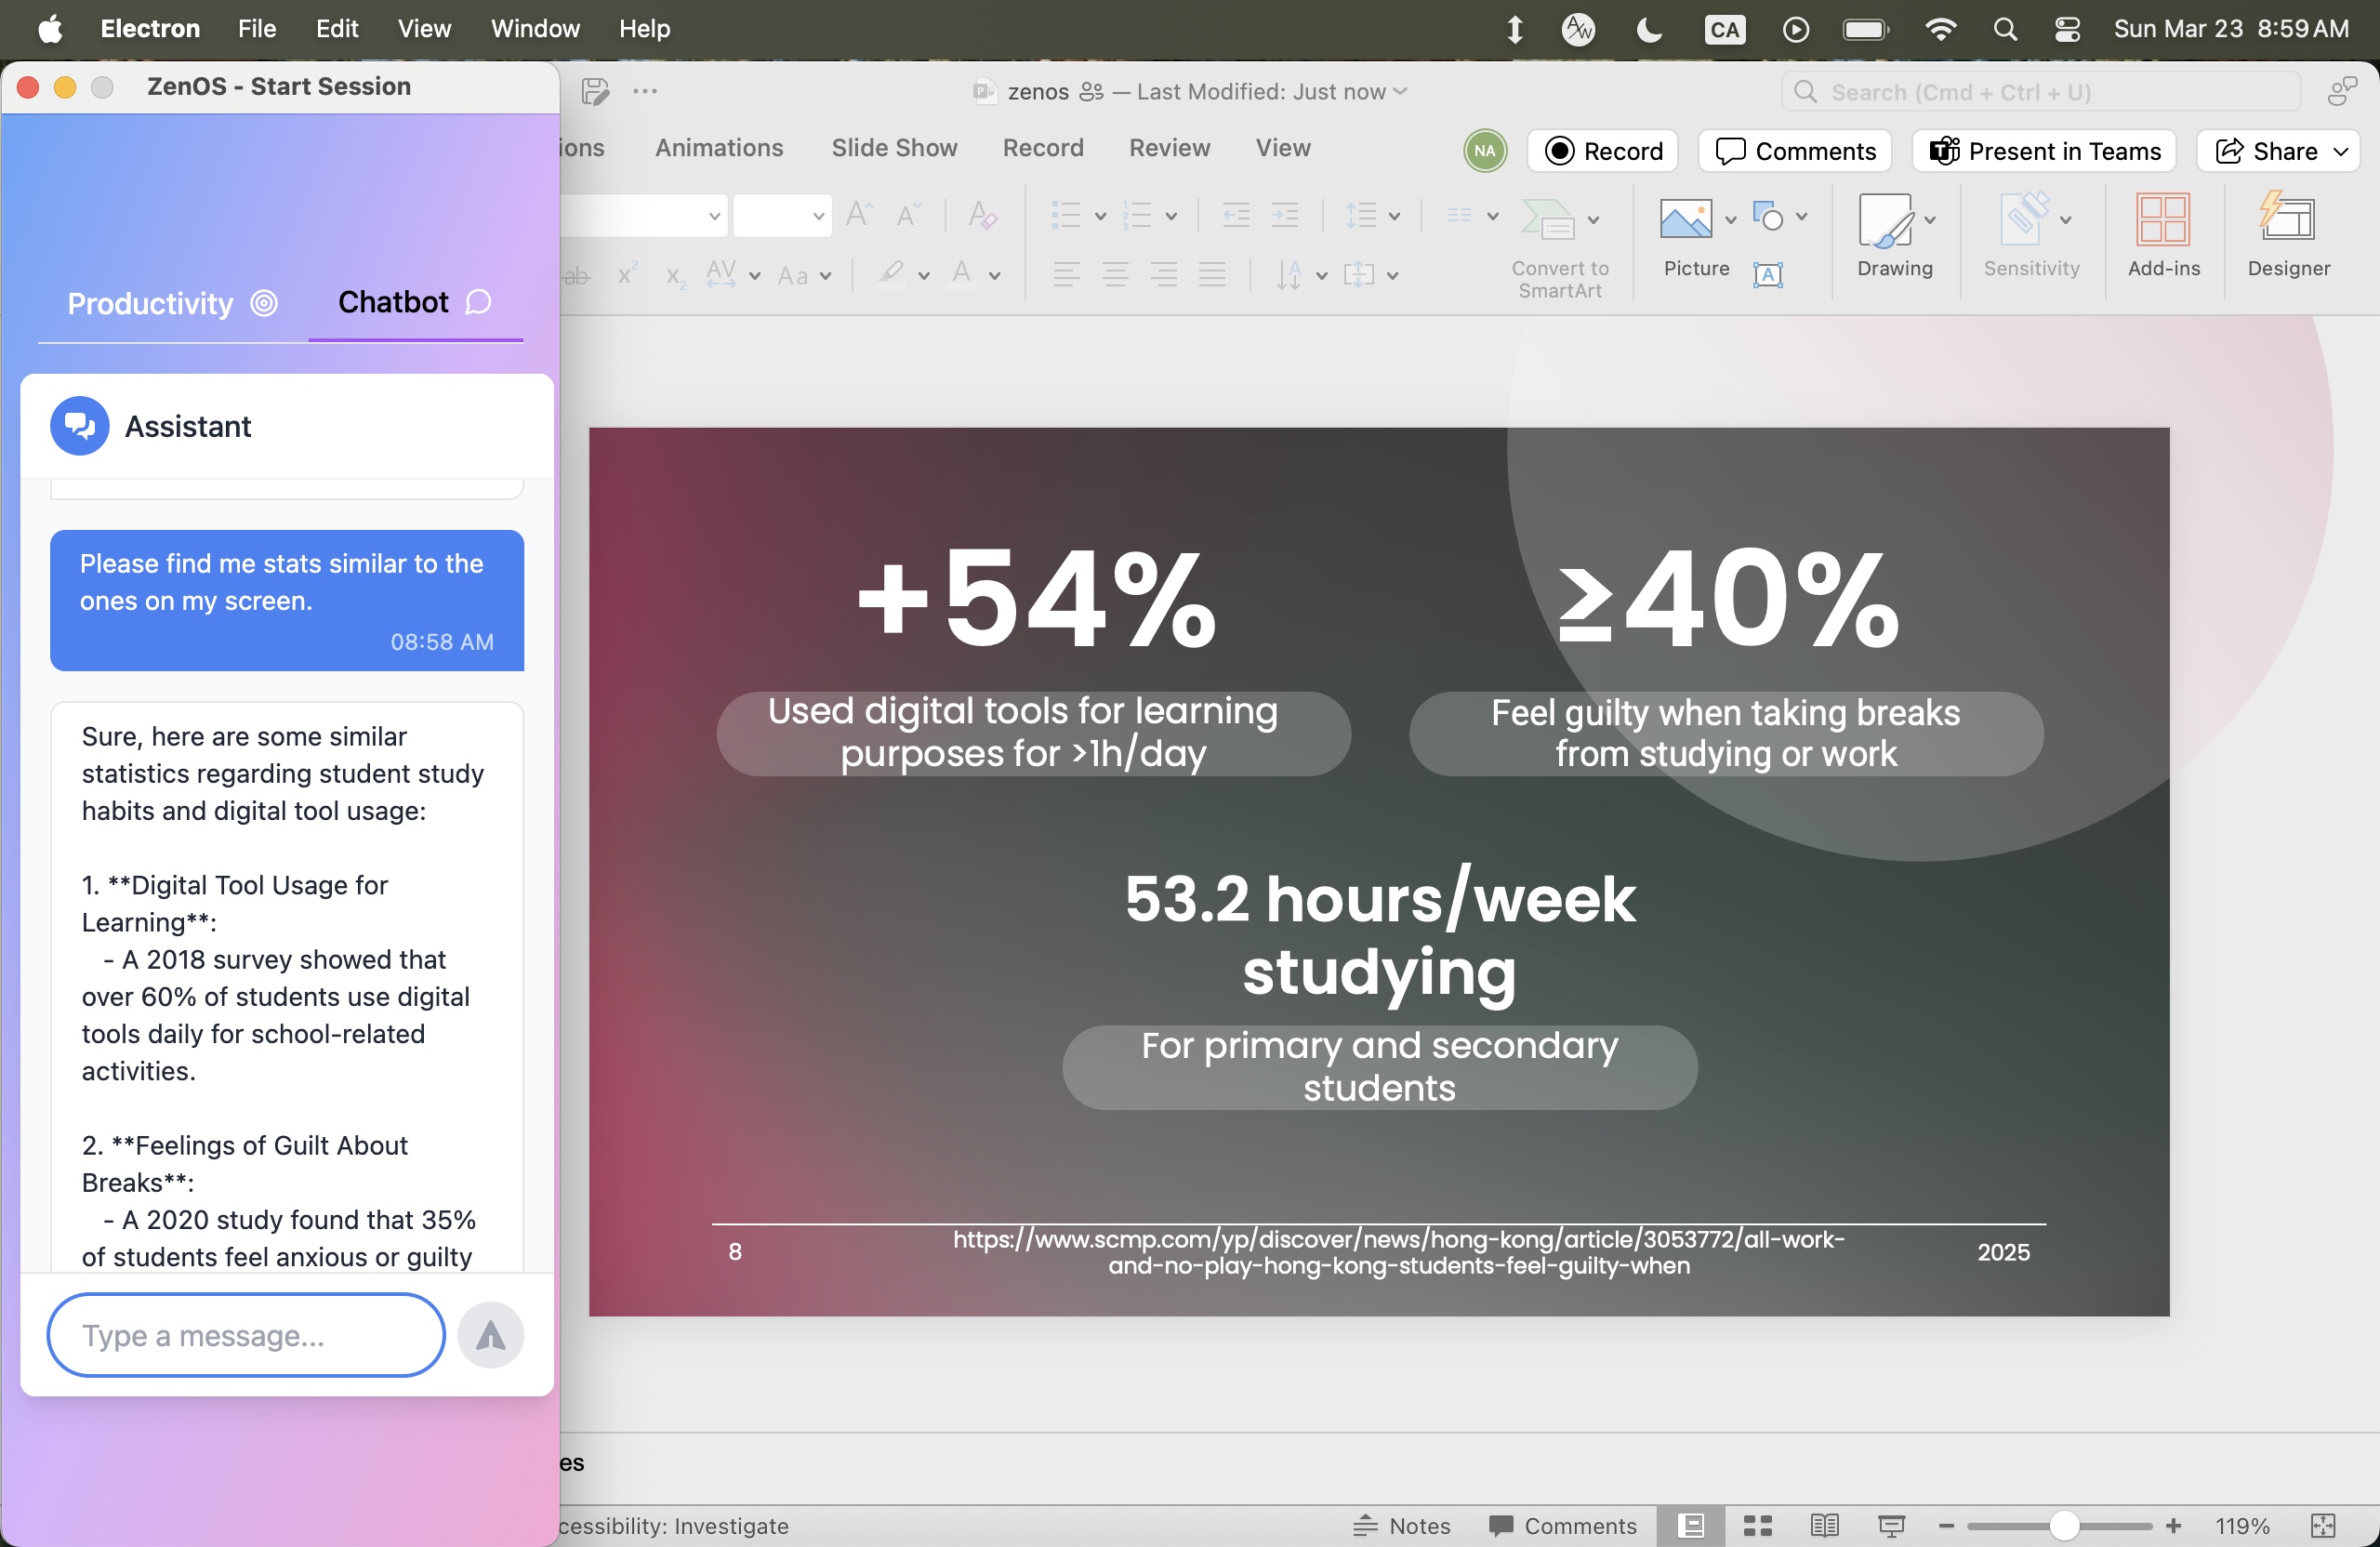Screen dimensions: 2380x1547
Task: Click the Shapes icon
Action: pyautogui.click(x=1767, y=216)
